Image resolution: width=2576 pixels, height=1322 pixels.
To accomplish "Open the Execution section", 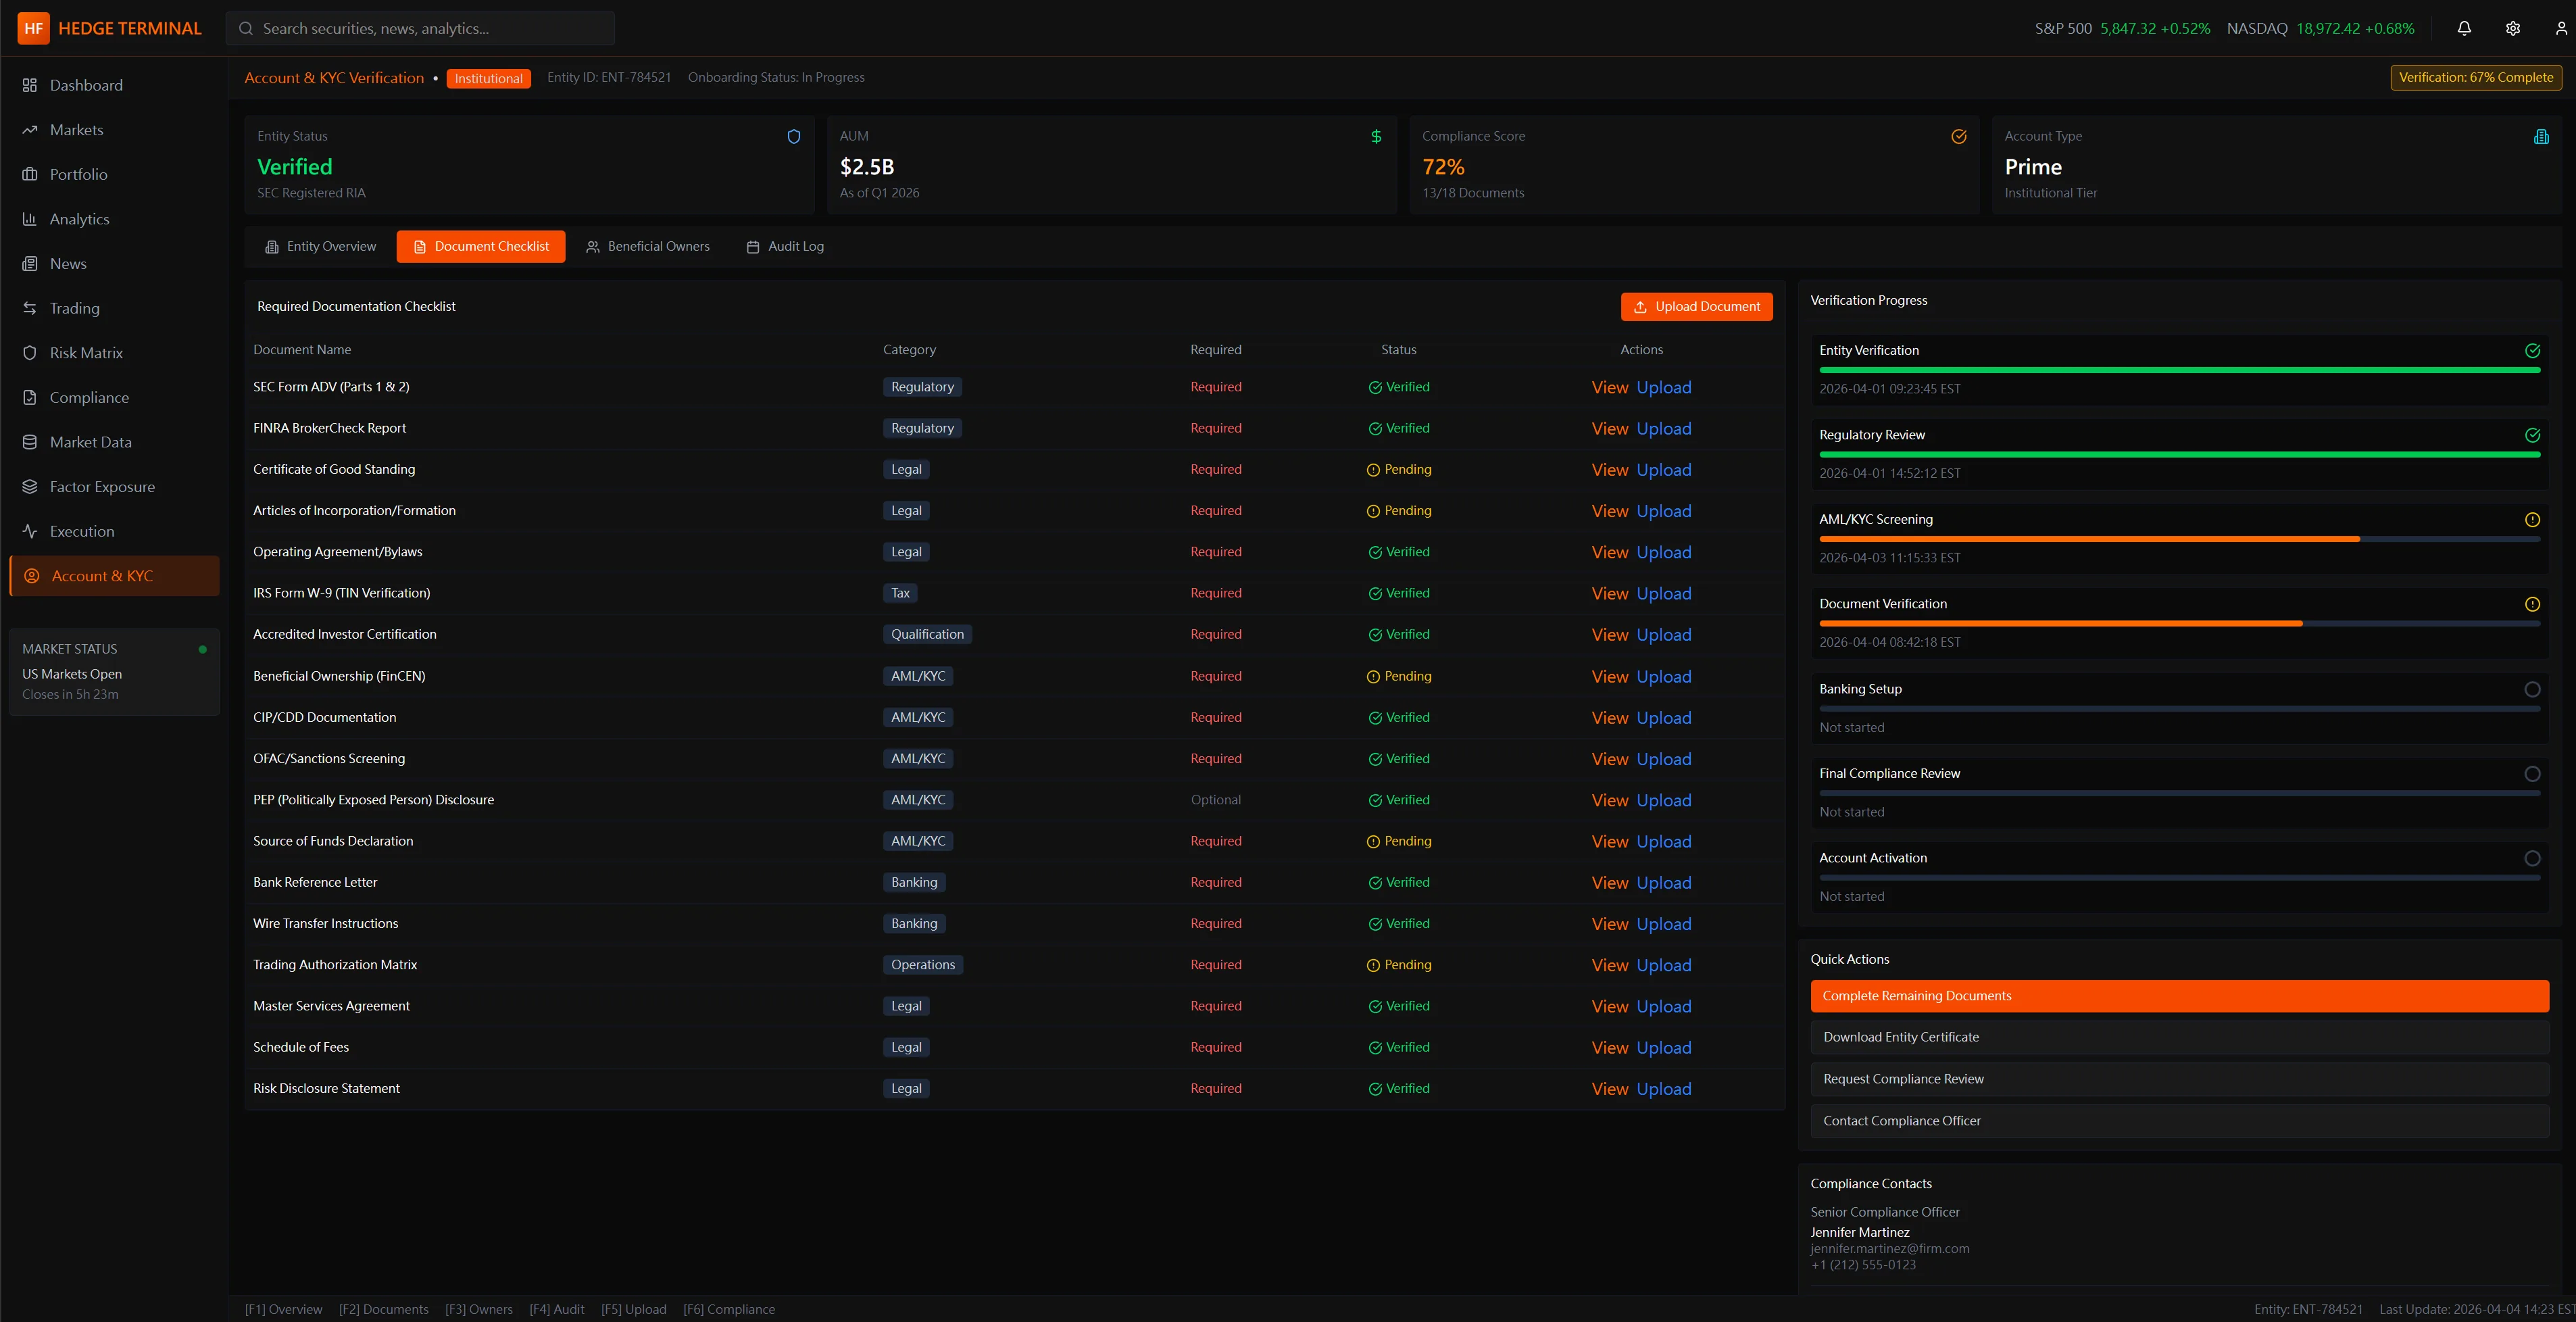I will (81, 531).
